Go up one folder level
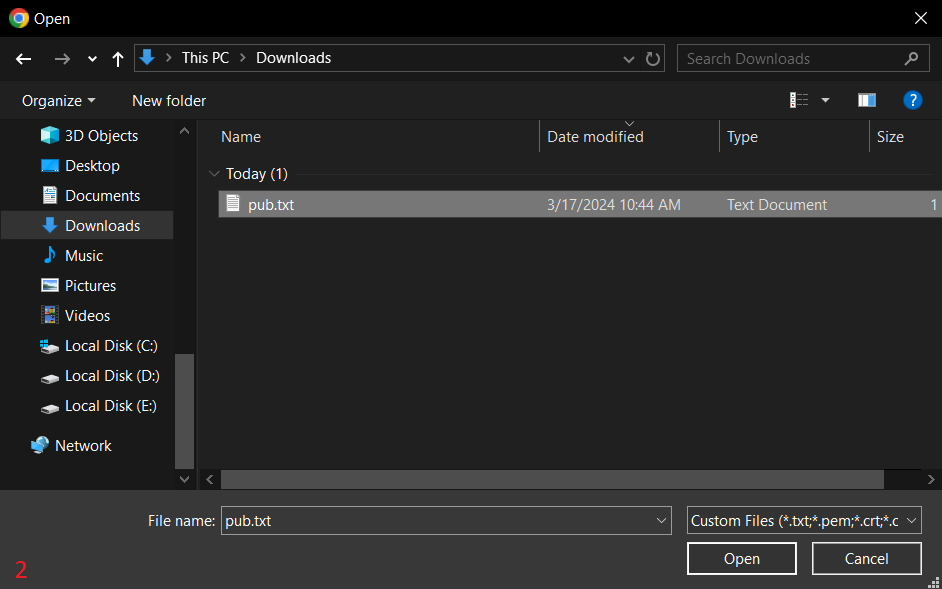This screenshot has width=942, height=589. (x=118, y=58)
